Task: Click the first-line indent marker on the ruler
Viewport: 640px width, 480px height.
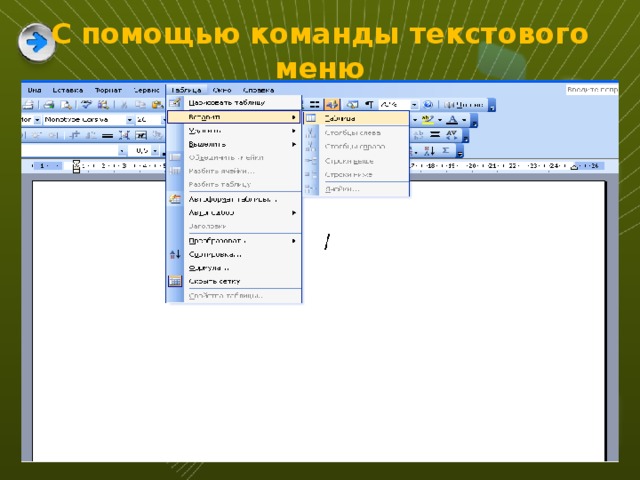Action: click(x=76, y=162)
